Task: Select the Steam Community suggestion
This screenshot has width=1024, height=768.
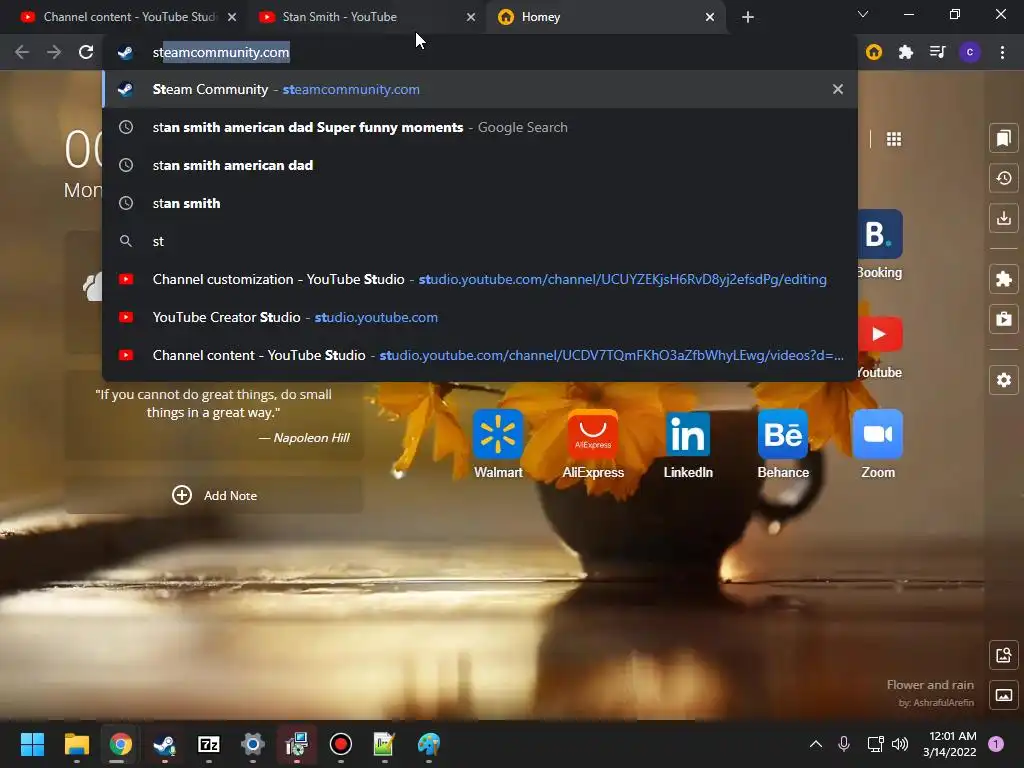Action: coord(480,89)
